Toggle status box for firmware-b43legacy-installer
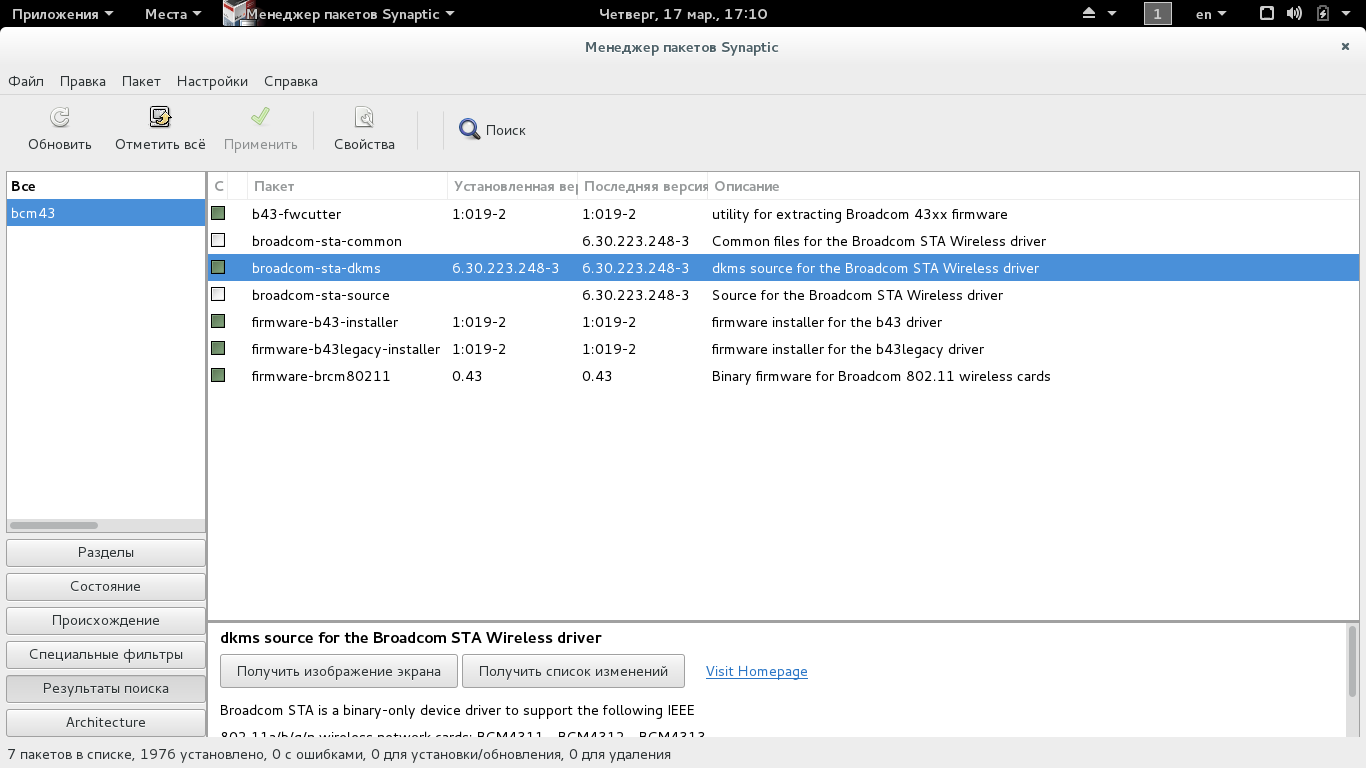 218,349
